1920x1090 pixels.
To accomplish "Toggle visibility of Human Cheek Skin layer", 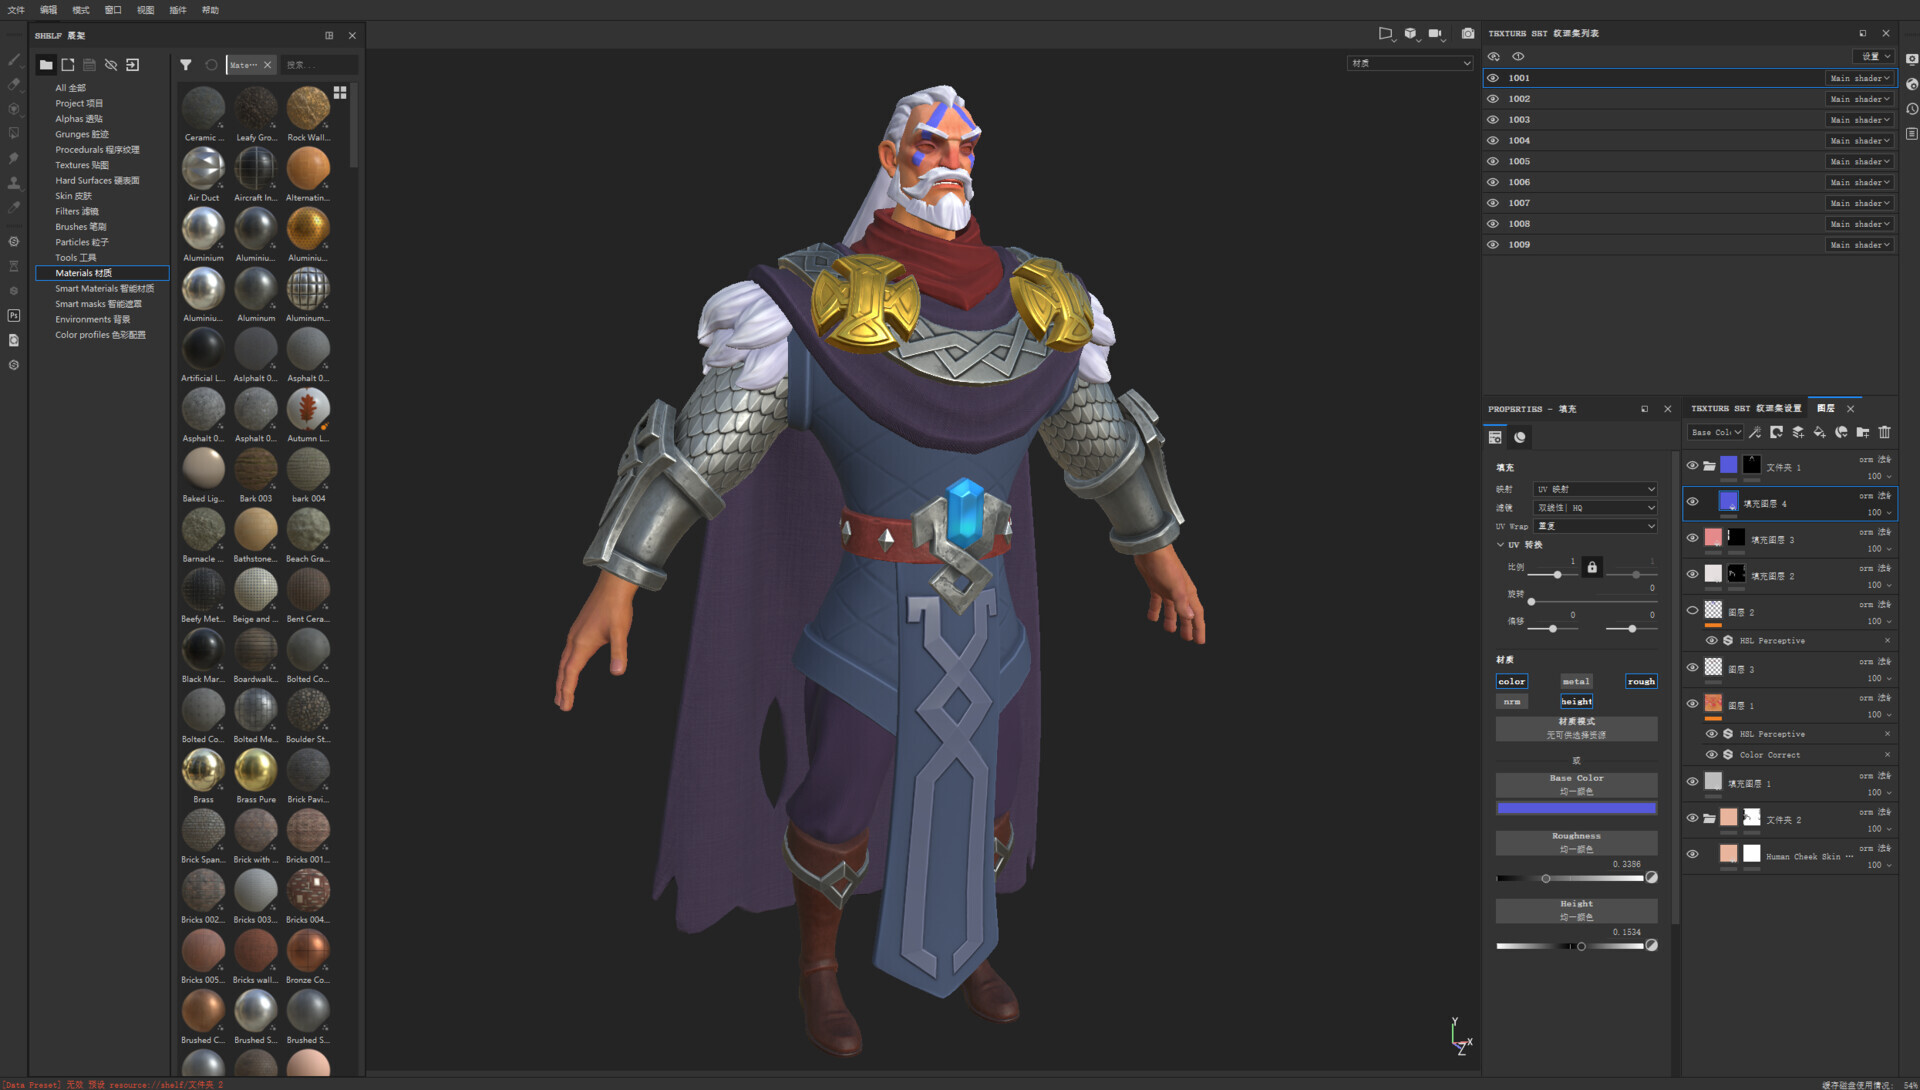I will 1693,853.
